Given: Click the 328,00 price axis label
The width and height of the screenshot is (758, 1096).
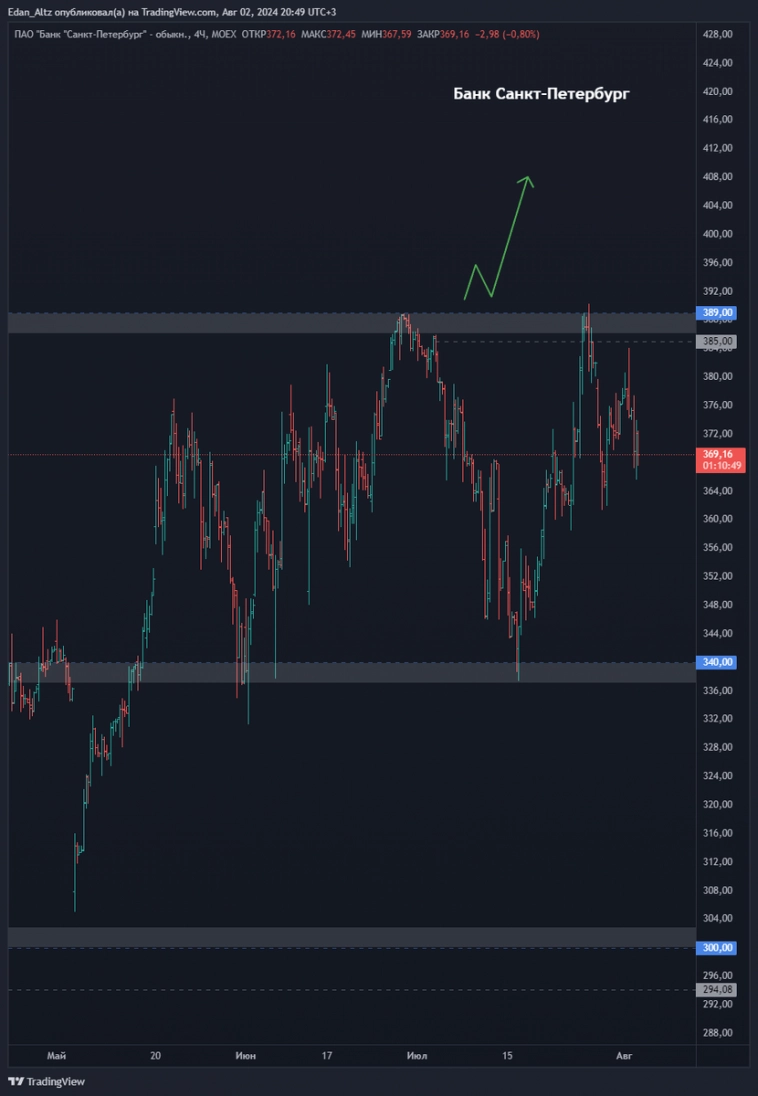Looking at the screenshot, I should coord(718,747).
